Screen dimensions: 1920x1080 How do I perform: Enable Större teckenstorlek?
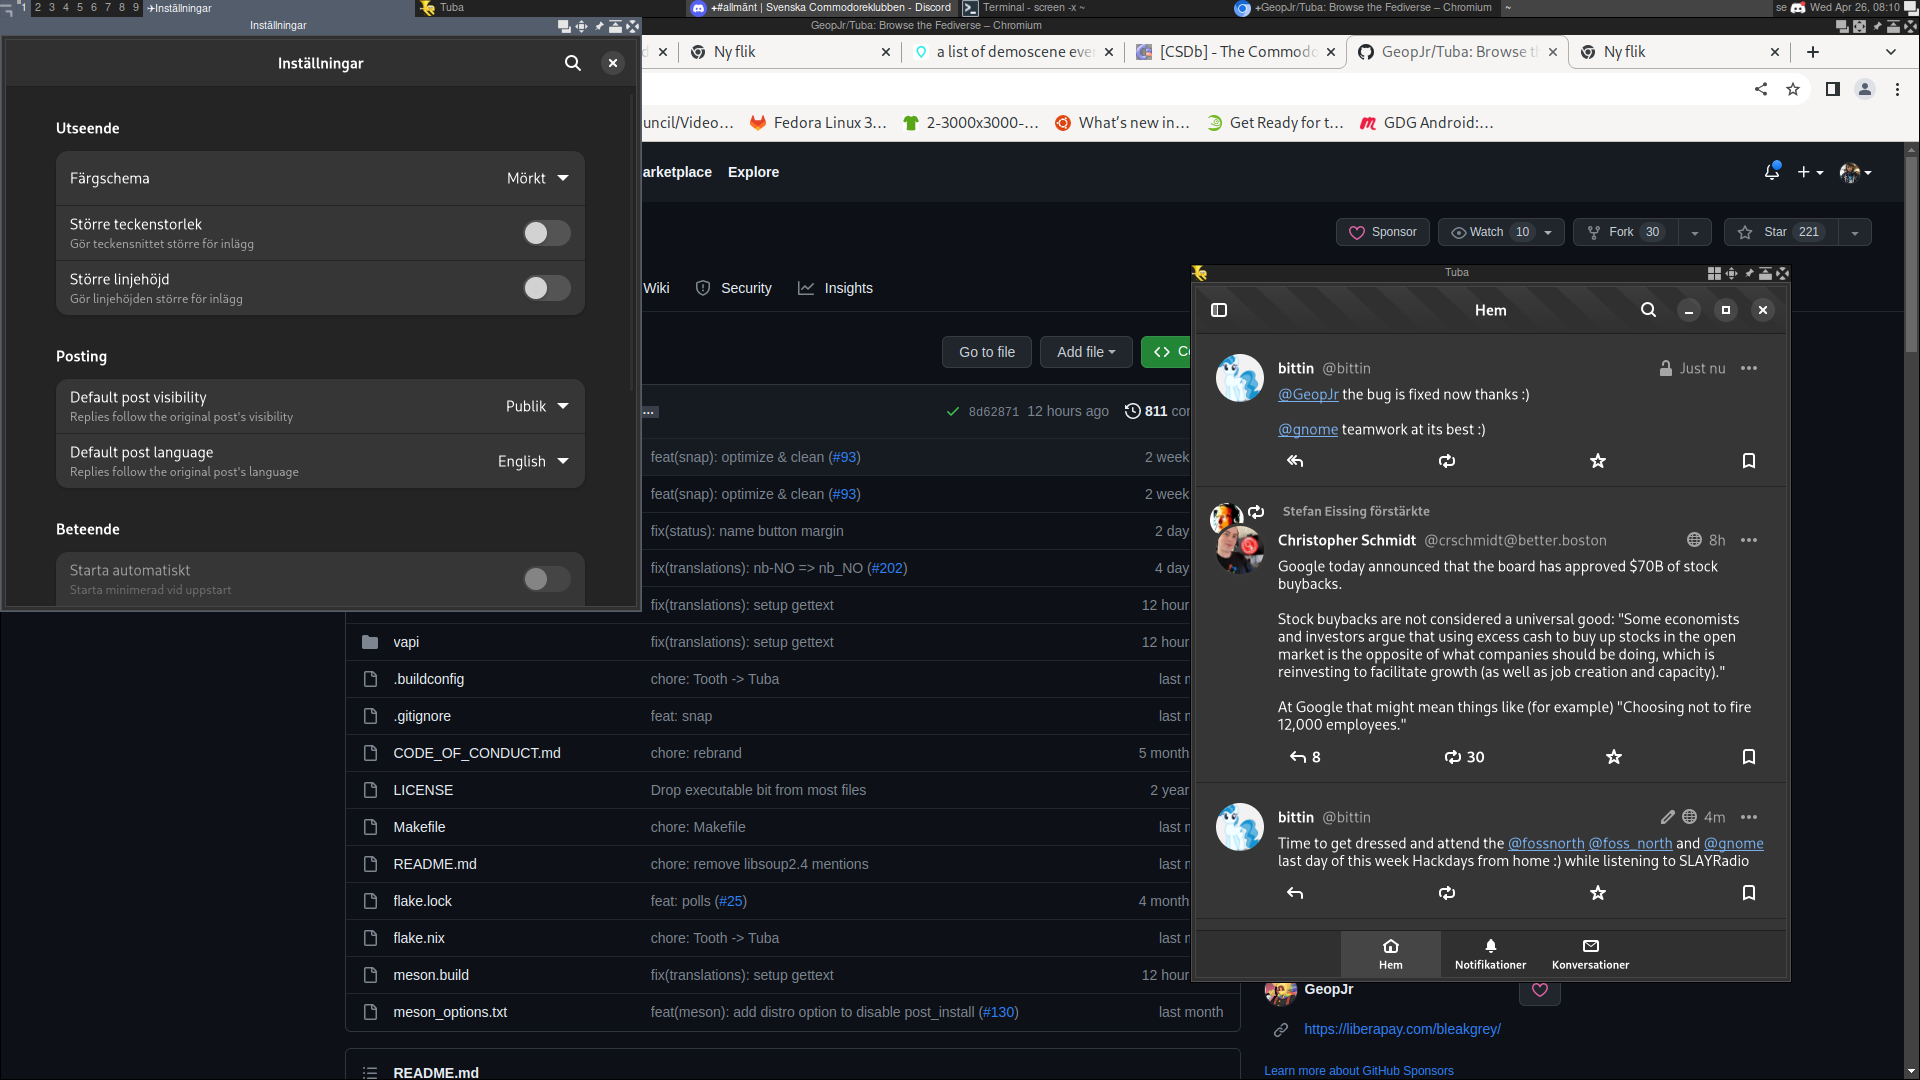point(546,232)
